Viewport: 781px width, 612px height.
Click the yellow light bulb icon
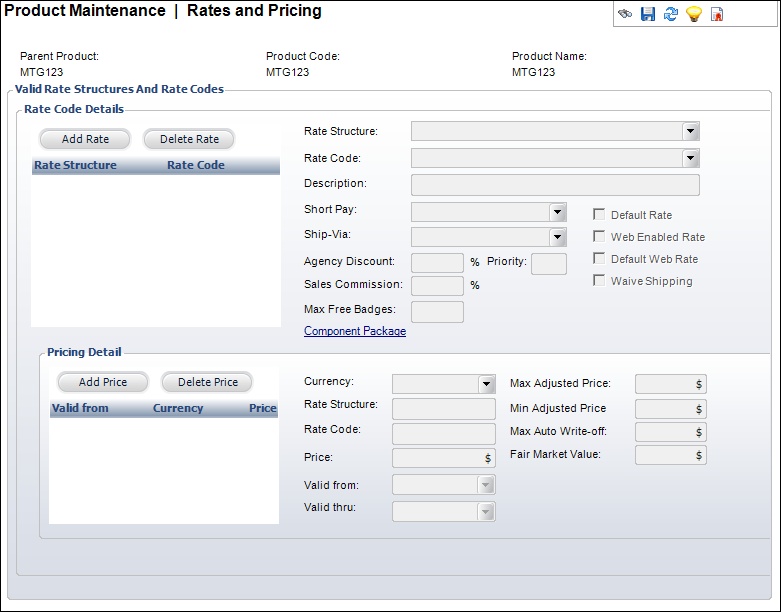click(x=693, y=14)
